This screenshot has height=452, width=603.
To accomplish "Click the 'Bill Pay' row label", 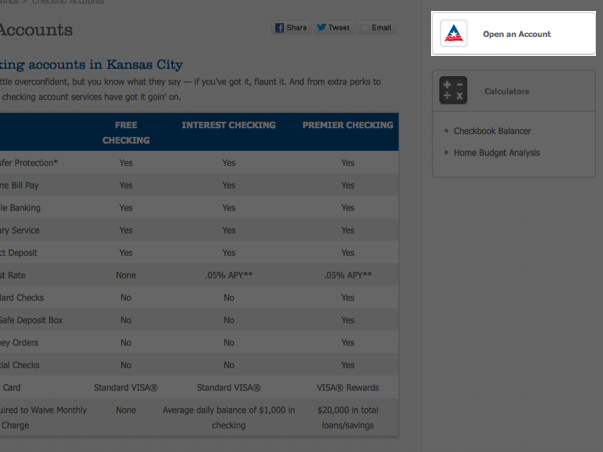I will click(19, 185).
